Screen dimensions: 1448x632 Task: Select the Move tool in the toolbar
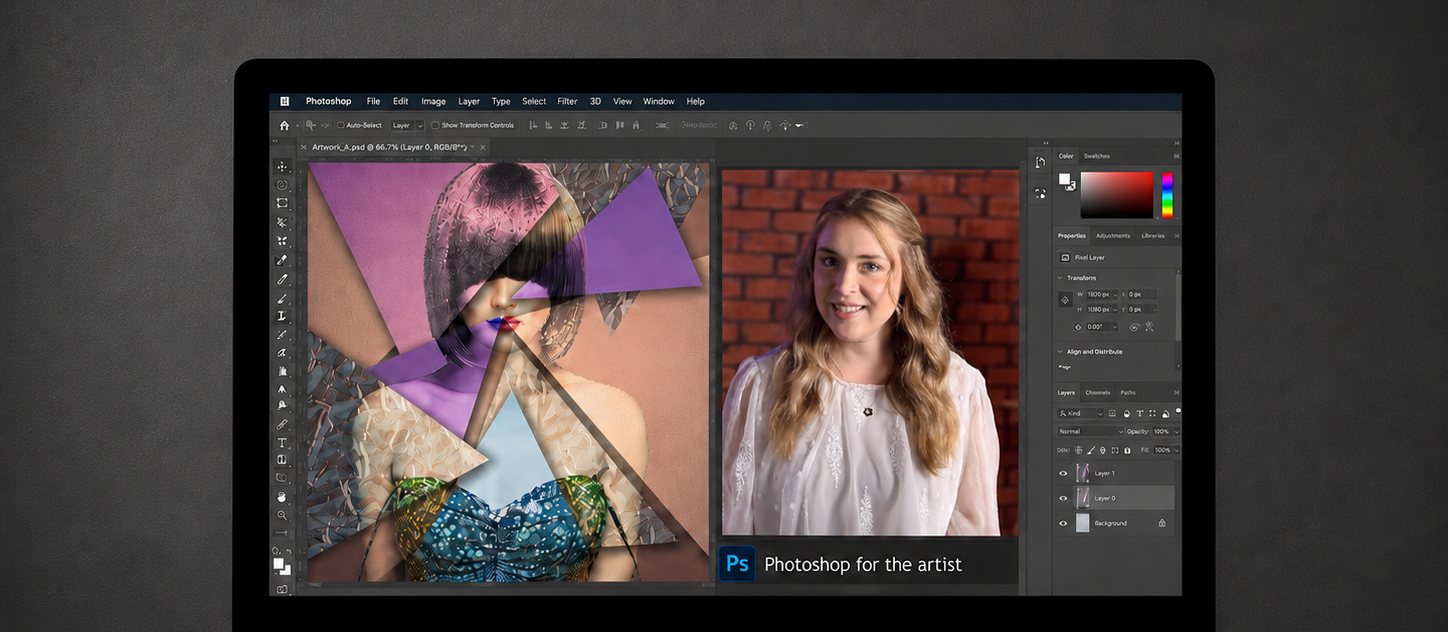[282, 166]
